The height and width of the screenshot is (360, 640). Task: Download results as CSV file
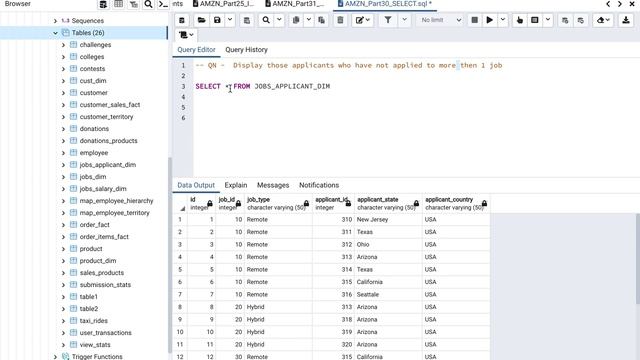tap(626, 20)
